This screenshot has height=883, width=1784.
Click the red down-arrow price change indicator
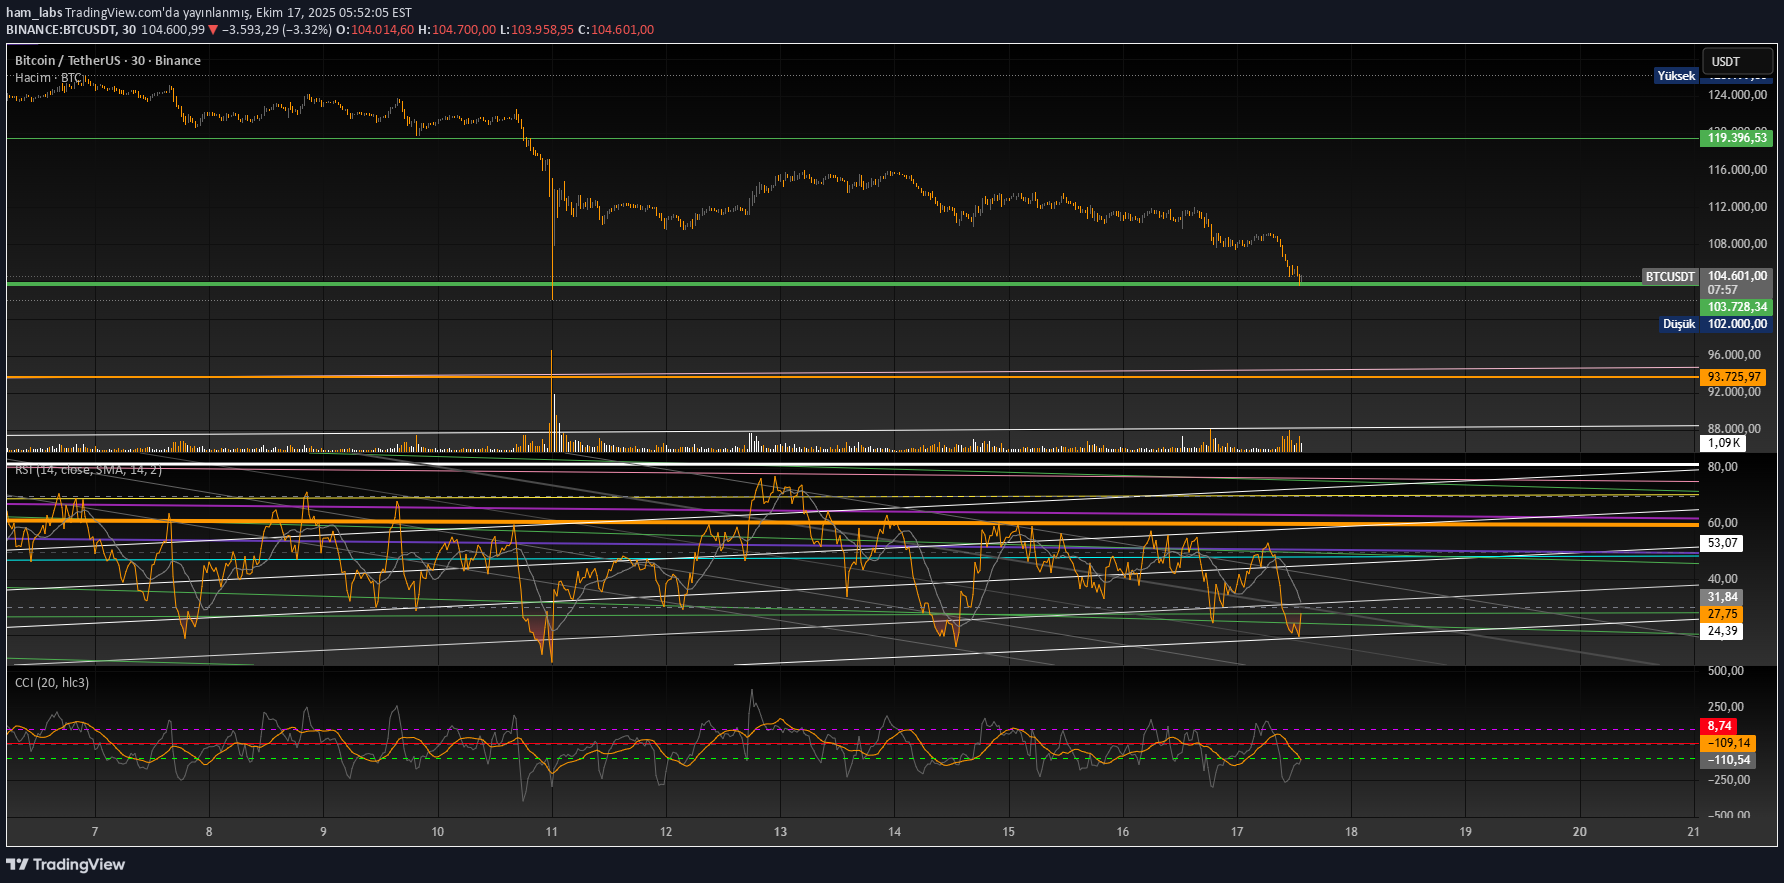pos(213,30)
